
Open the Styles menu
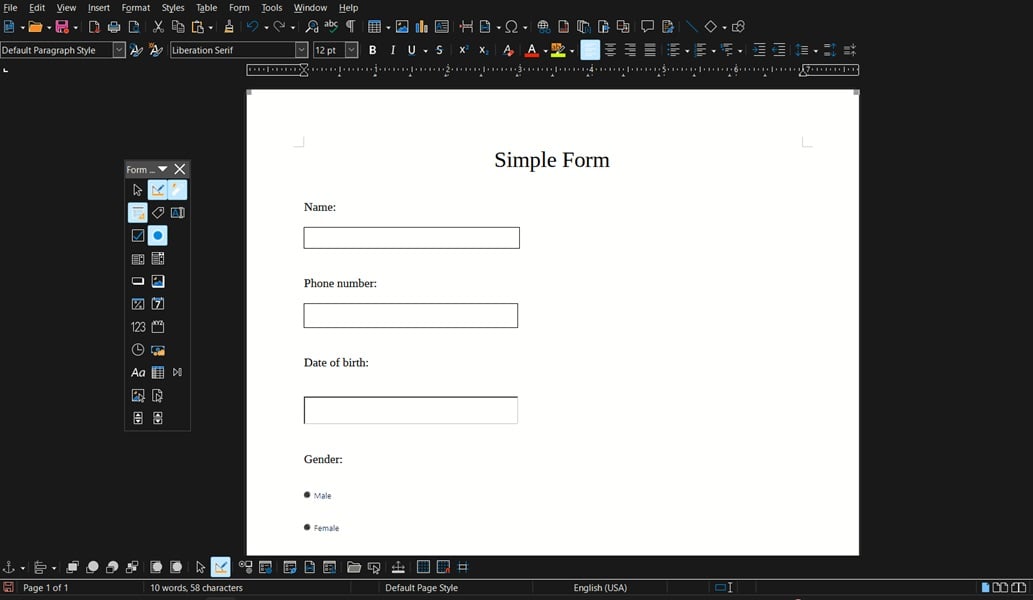173,8
